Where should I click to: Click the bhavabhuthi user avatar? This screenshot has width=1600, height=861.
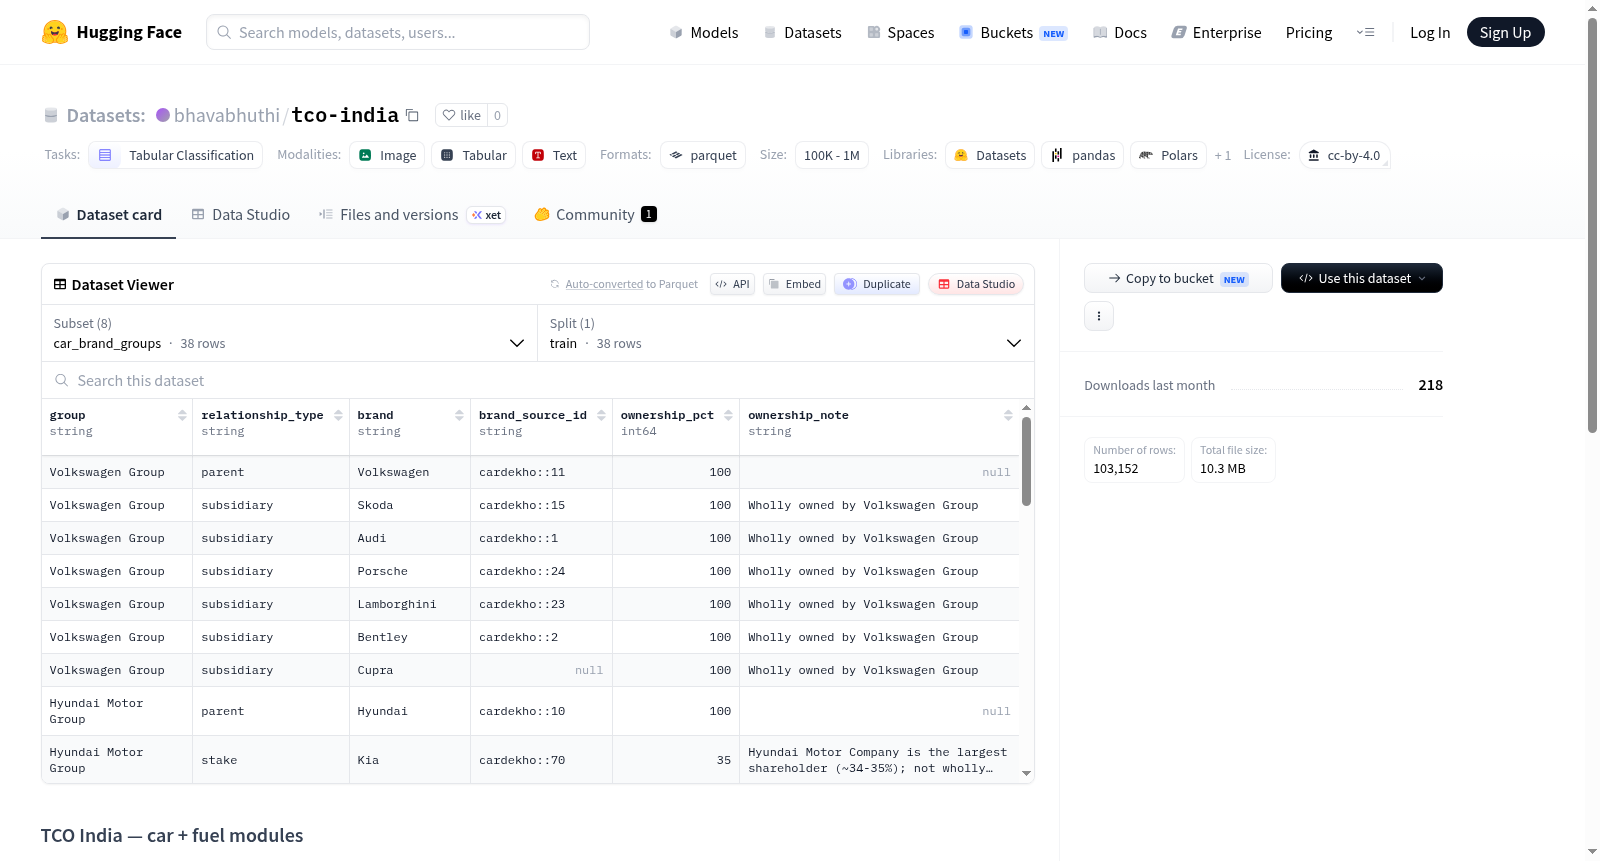tap(163, 115)
